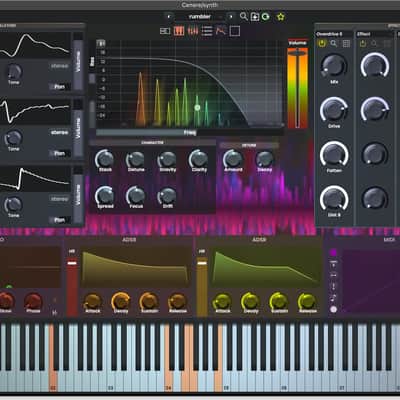Select the envelope curve view icon

[x=221, y=31]
